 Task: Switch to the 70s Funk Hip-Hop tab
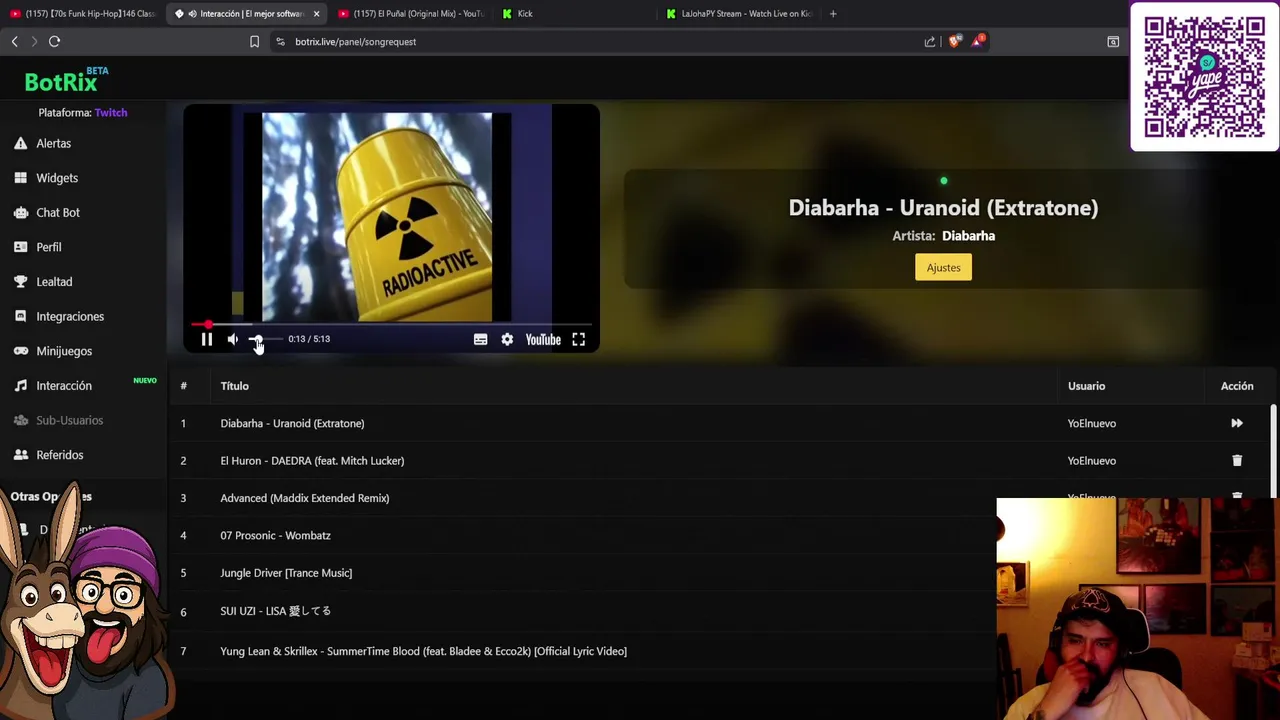[x=83, y=14]
